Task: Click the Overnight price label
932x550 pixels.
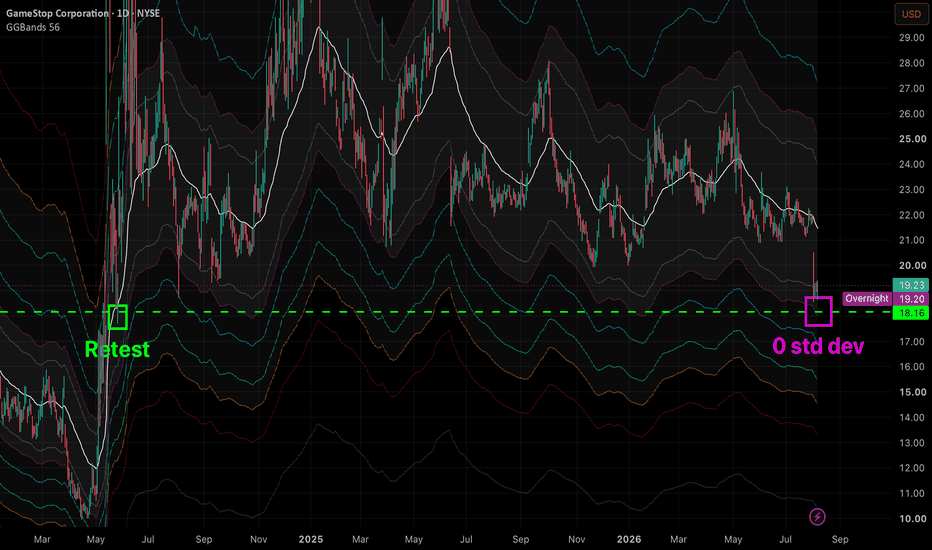Action: coord(867,298)
